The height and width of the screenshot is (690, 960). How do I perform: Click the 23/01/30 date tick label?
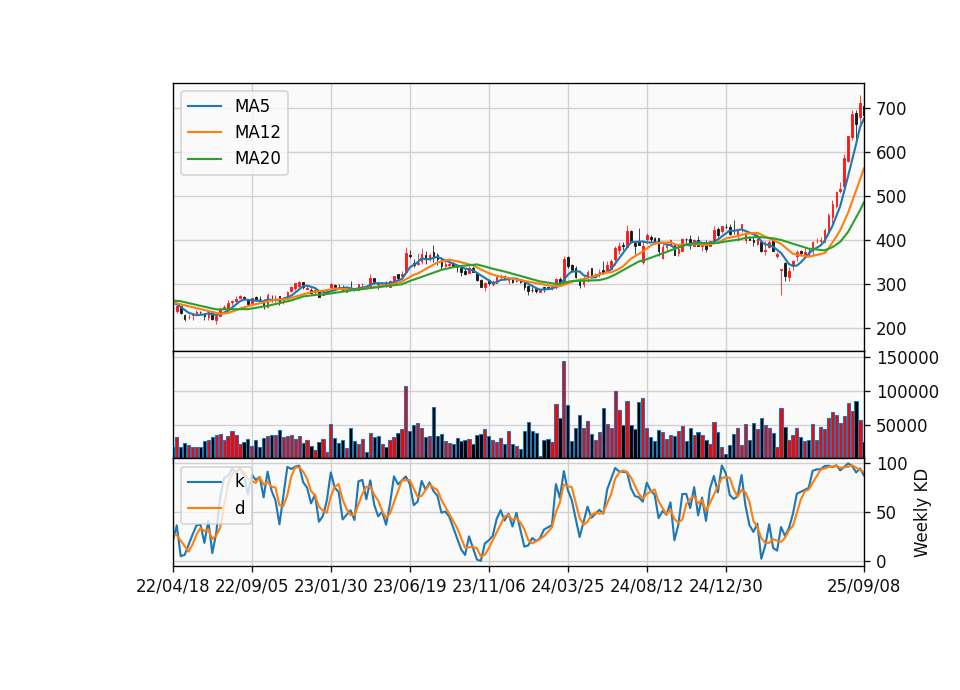(x=331, y=586)
